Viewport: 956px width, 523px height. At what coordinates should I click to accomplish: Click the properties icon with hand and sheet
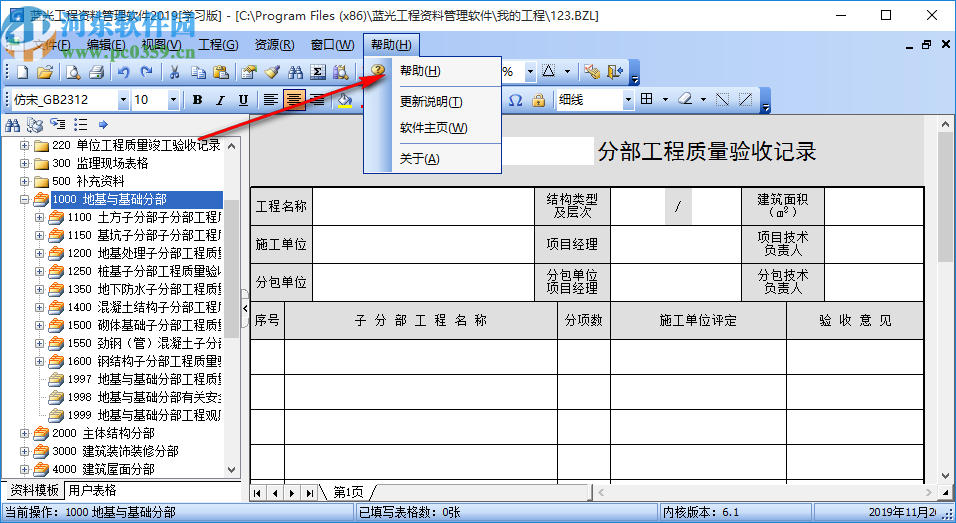[x=249, y=72]
